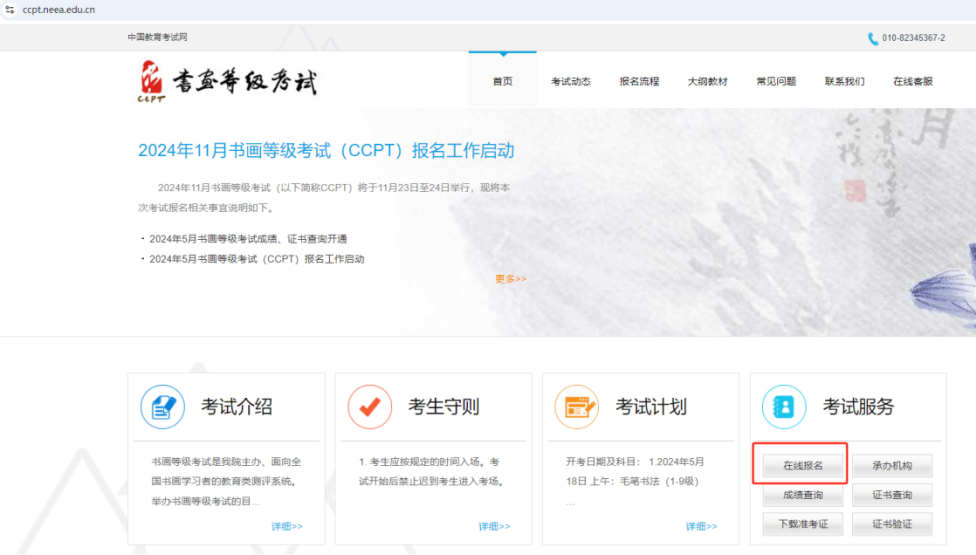Open the 2024年11月书画等级考试 headline link

pyautogui.click(x=326, y=151)
